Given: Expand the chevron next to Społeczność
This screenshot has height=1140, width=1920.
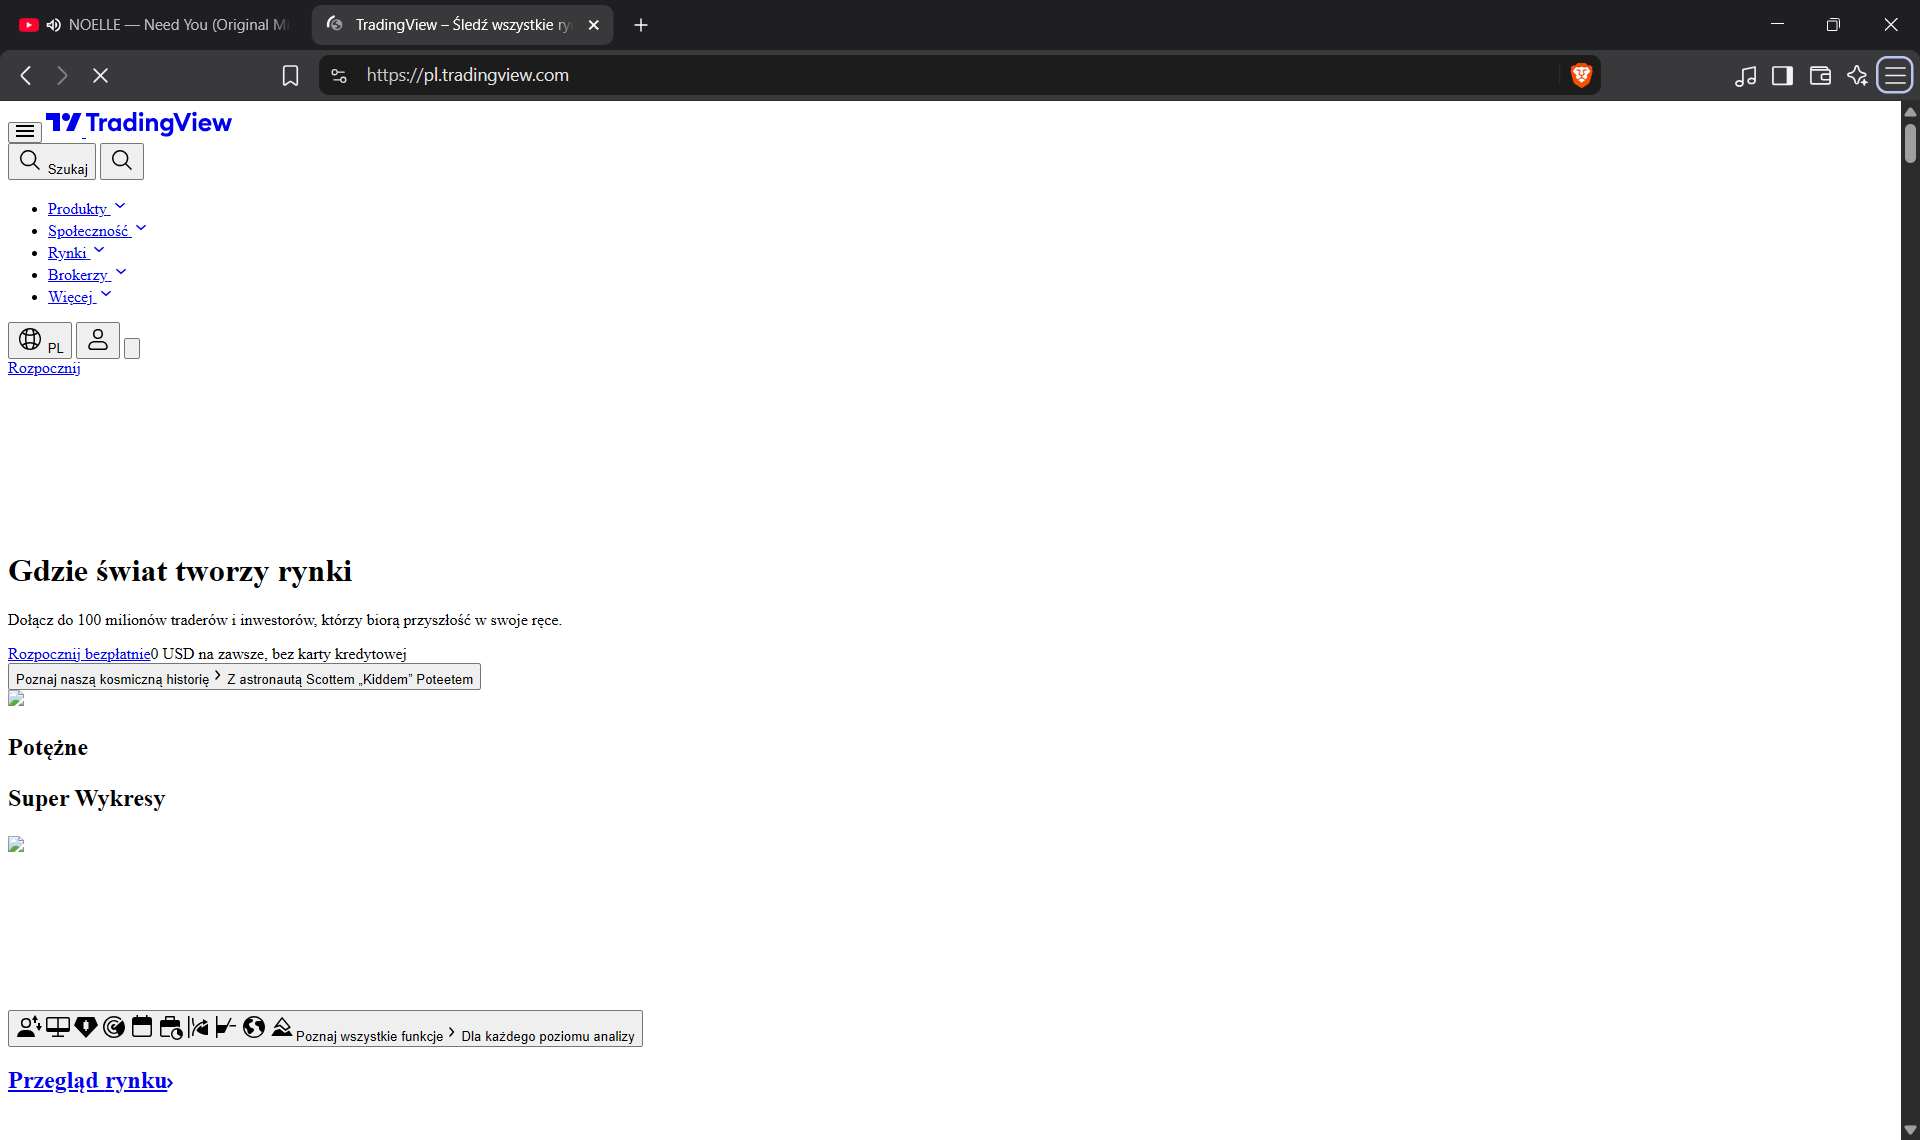Looking at the screenshot, I should [141, 228].
